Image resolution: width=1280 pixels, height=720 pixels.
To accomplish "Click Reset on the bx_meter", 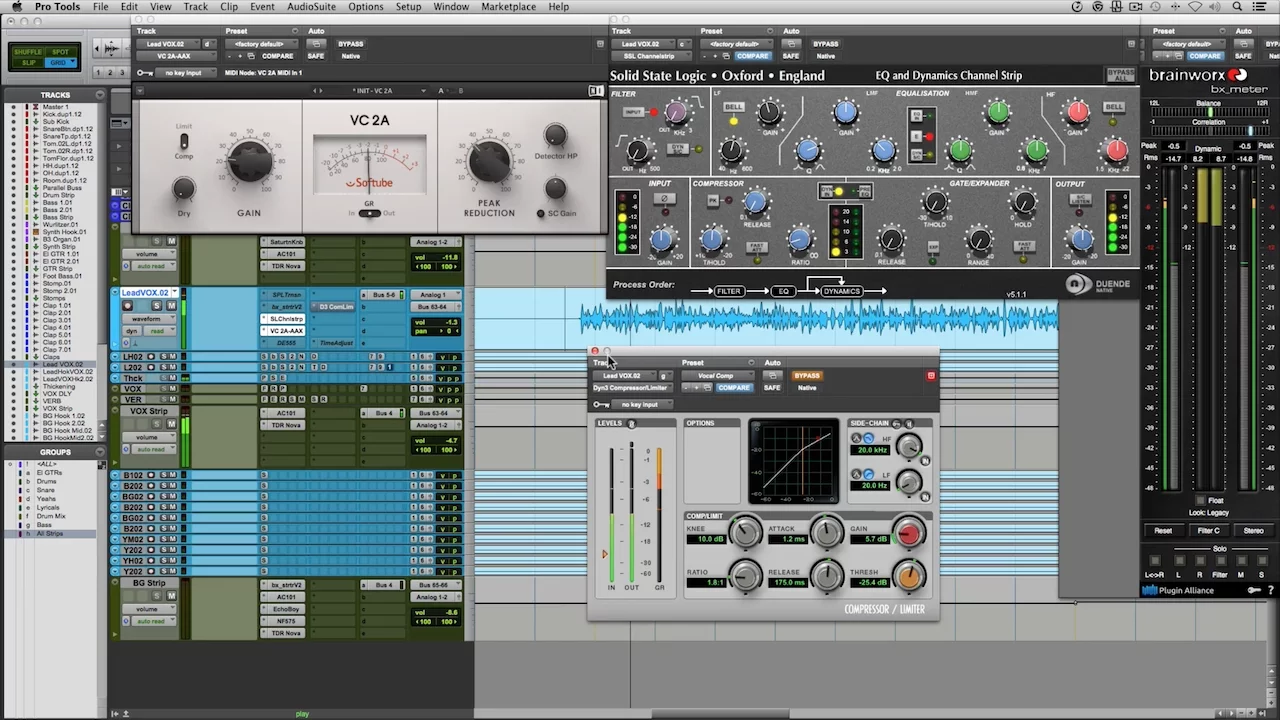I will (x=1163, y=531).
